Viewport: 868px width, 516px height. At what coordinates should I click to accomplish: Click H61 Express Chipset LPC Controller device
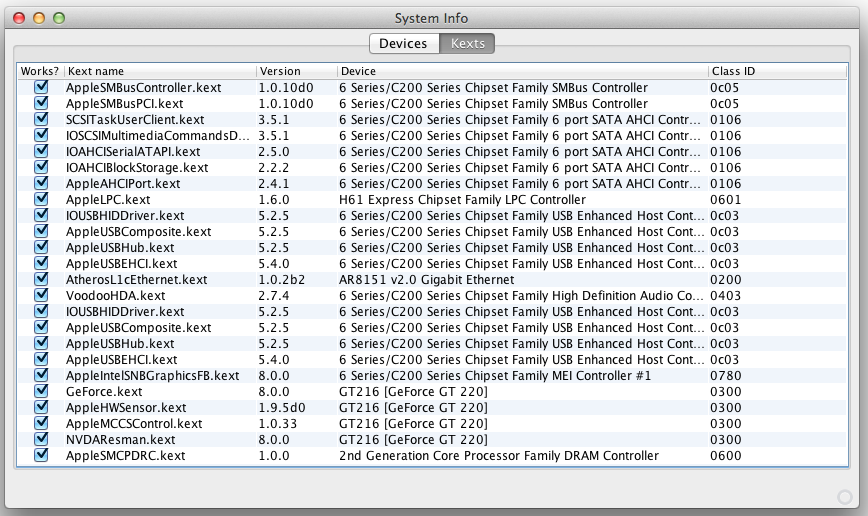coord(462,200)
